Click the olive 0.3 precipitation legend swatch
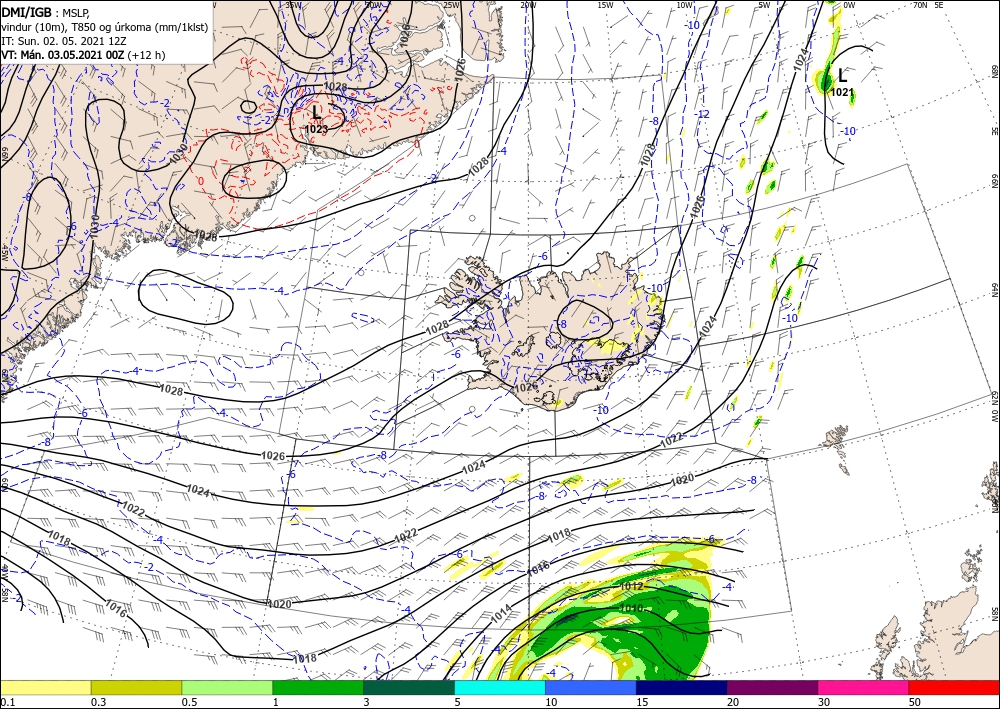 pos(136,687)
